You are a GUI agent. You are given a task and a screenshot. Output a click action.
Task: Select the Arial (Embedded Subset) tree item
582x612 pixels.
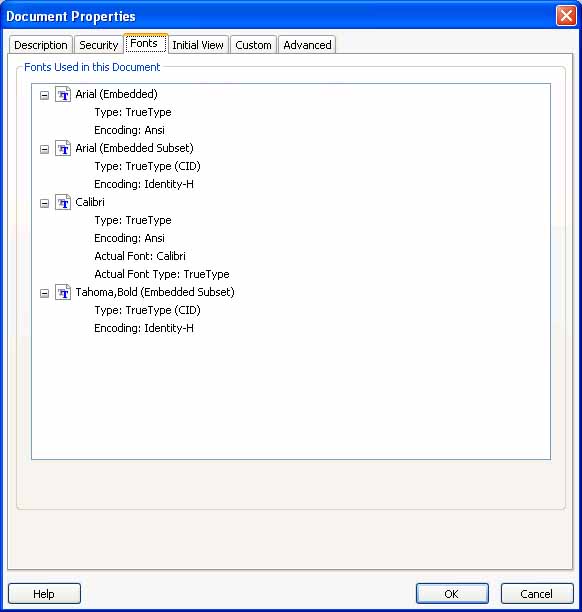pos(134,148)
